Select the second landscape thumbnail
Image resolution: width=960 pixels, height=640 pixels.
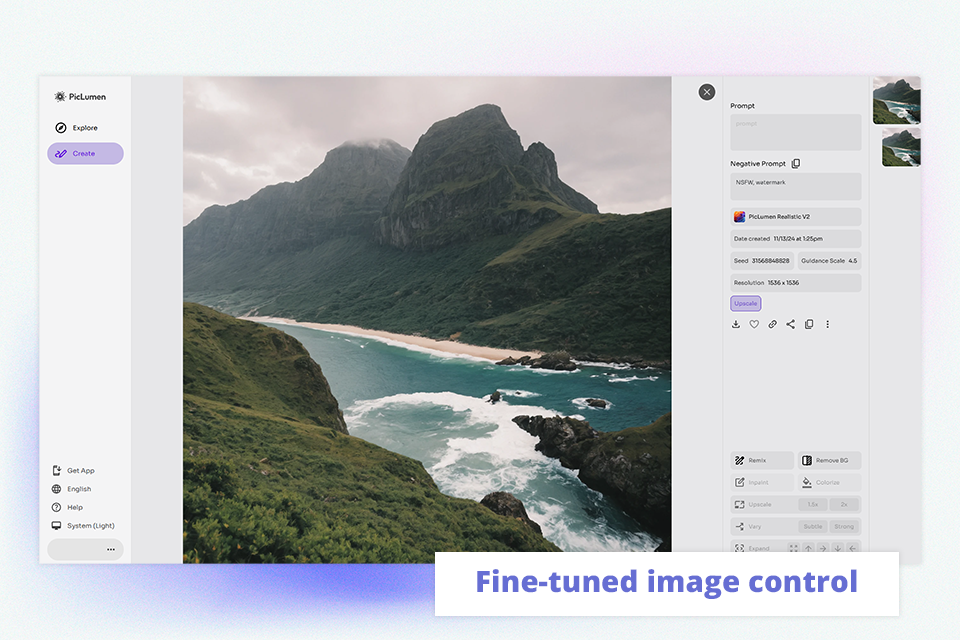coord(901,148)
